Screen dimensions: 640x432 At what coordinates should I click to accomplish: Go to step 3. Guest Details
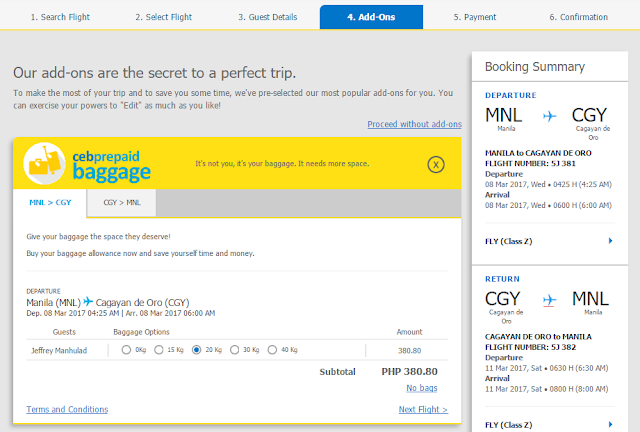click(268, 17)
